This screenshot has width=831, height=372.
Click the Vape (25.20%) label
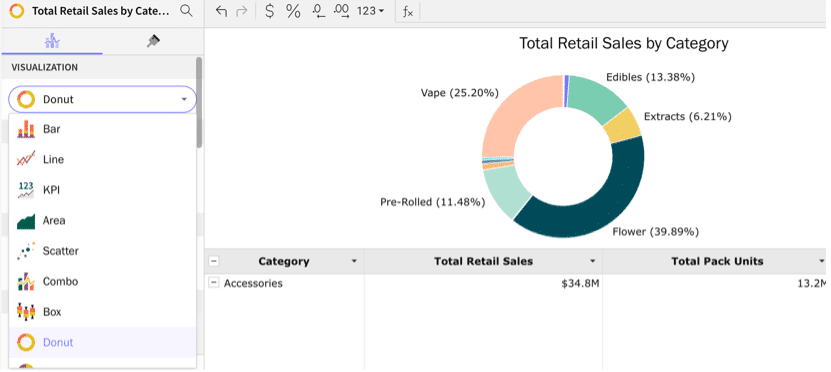(x=460, y=93)
